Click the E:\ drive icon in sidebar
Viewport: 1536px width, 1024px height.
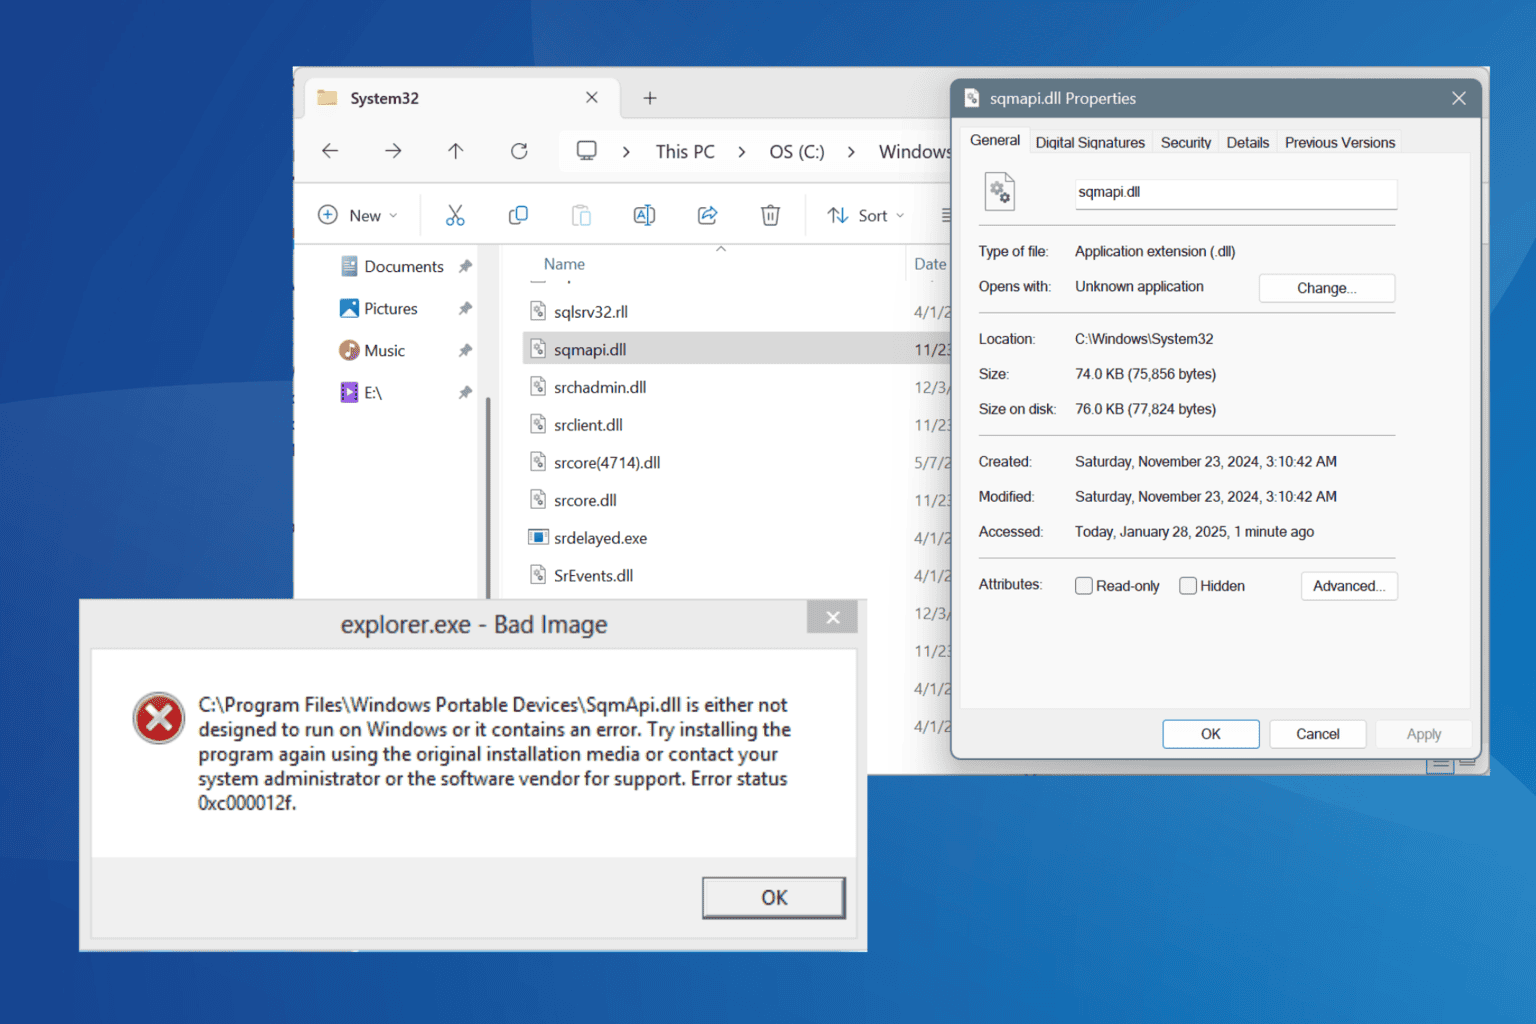[x=349, y=392]
